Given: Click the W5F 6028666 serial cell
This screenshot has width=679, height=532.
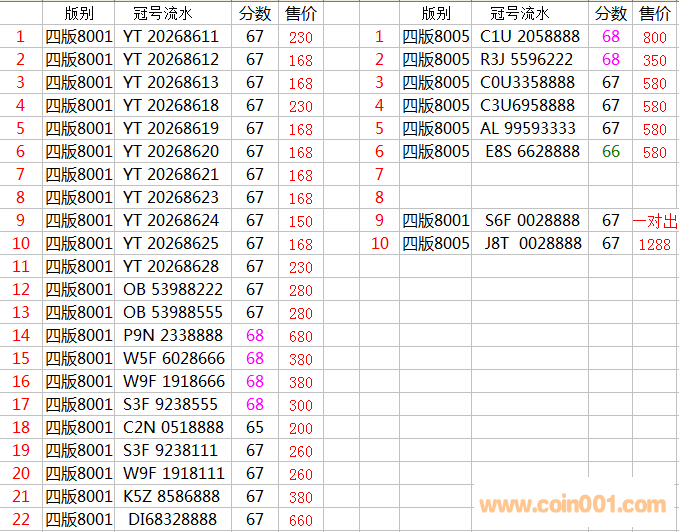Looking at the screenshot, I should click(x=173, y=359).
